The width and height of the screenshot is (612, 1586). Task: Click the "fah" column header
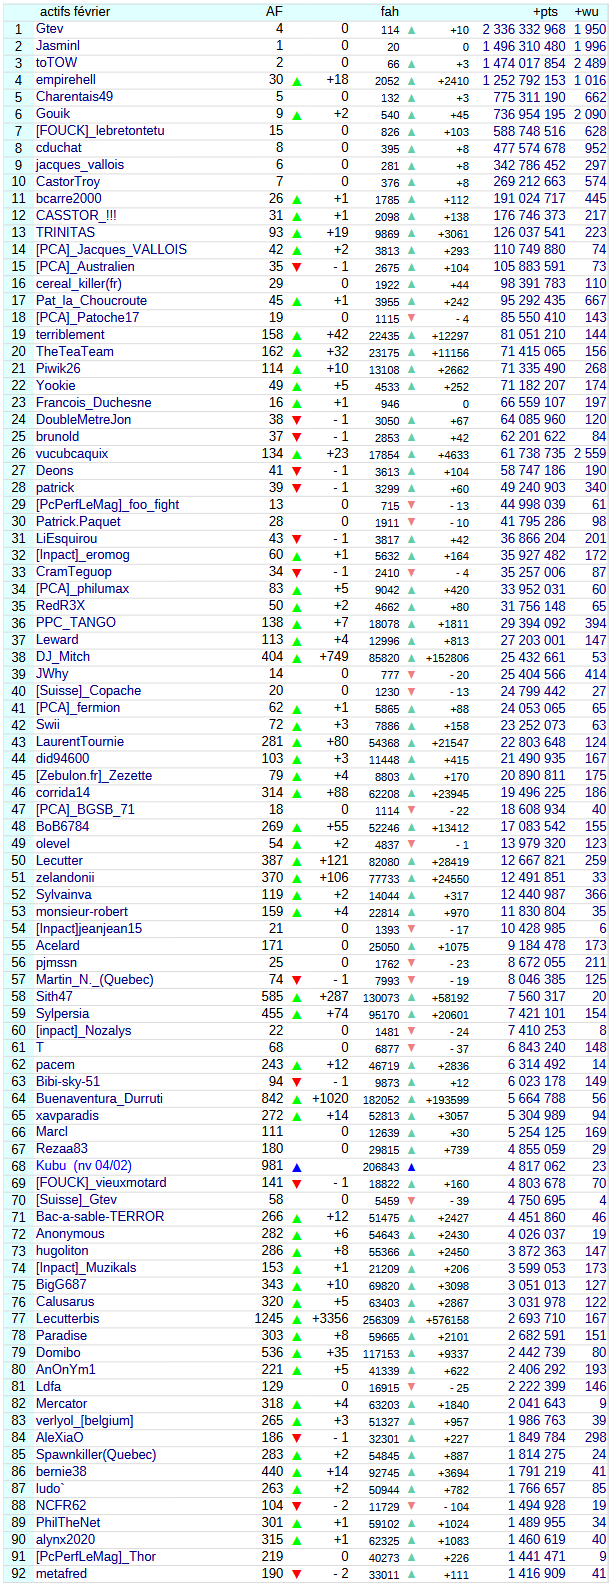(390, 12)
